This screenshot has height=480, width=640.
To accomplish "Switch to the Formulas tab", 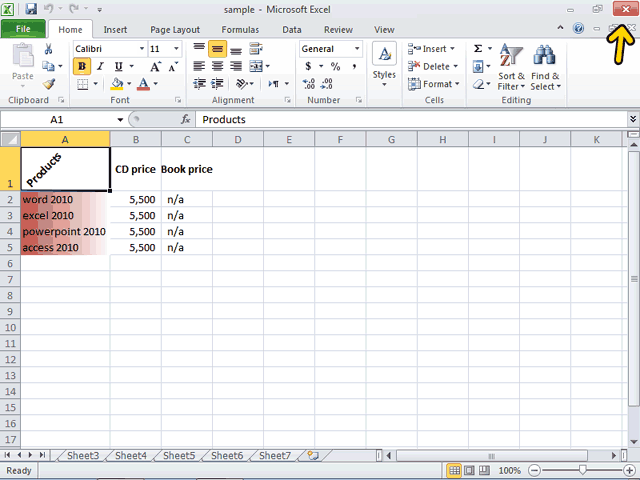I will pos(240,29).
